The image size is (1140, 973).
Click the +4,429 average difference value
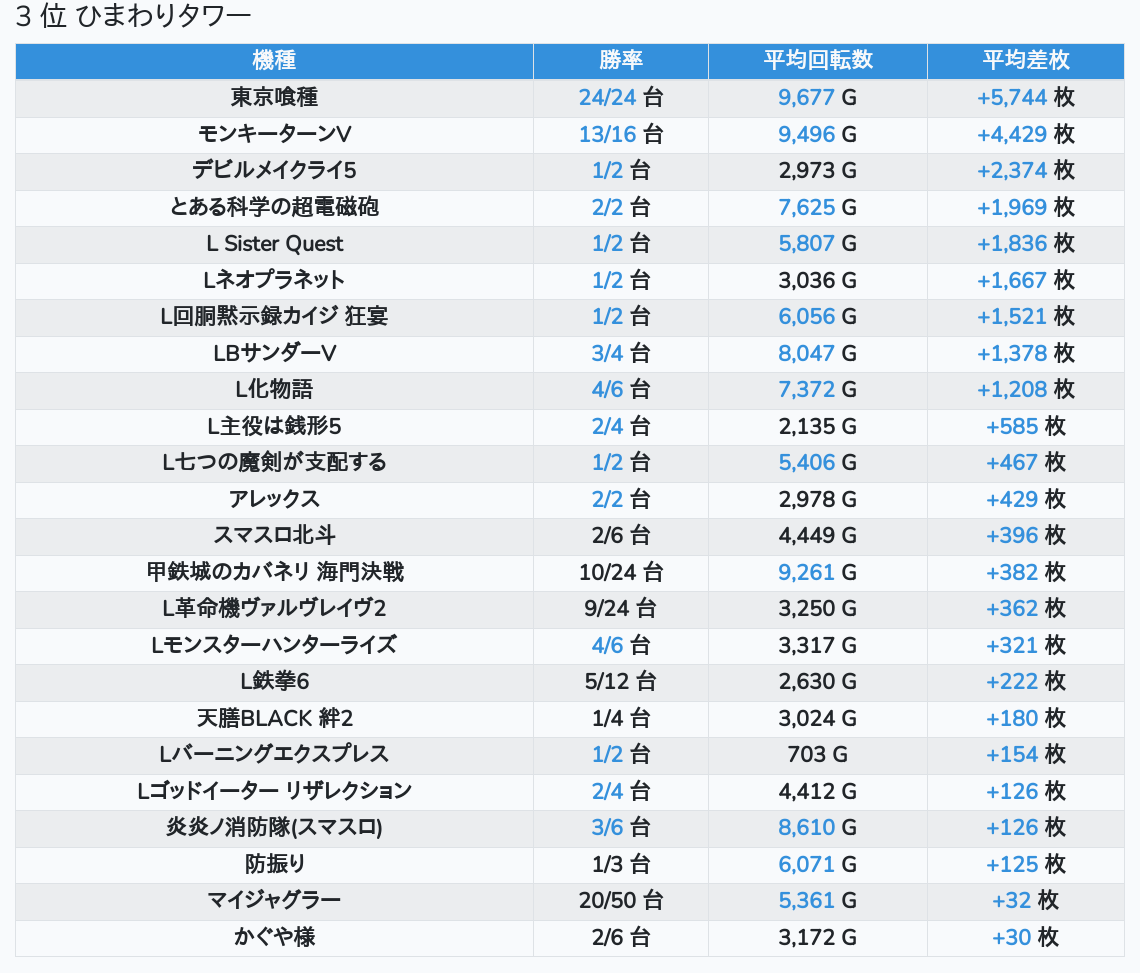pyautogui.click(x=1011, y=134)
